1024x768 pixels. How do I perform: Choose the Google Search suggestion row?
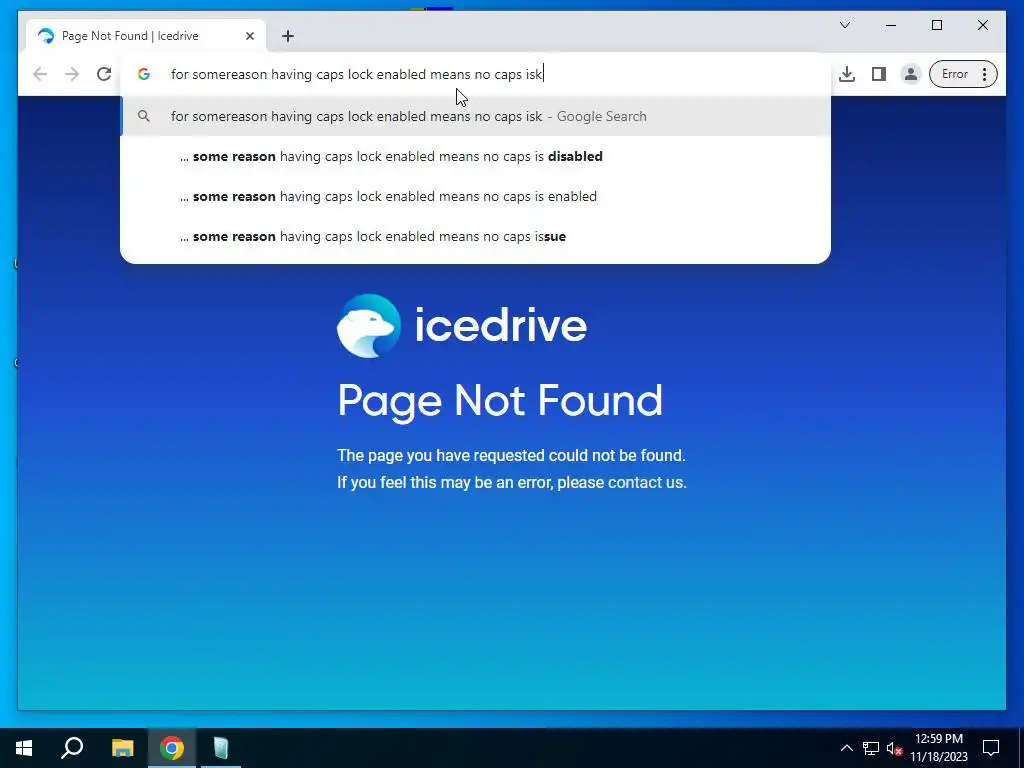pos(475,116)
